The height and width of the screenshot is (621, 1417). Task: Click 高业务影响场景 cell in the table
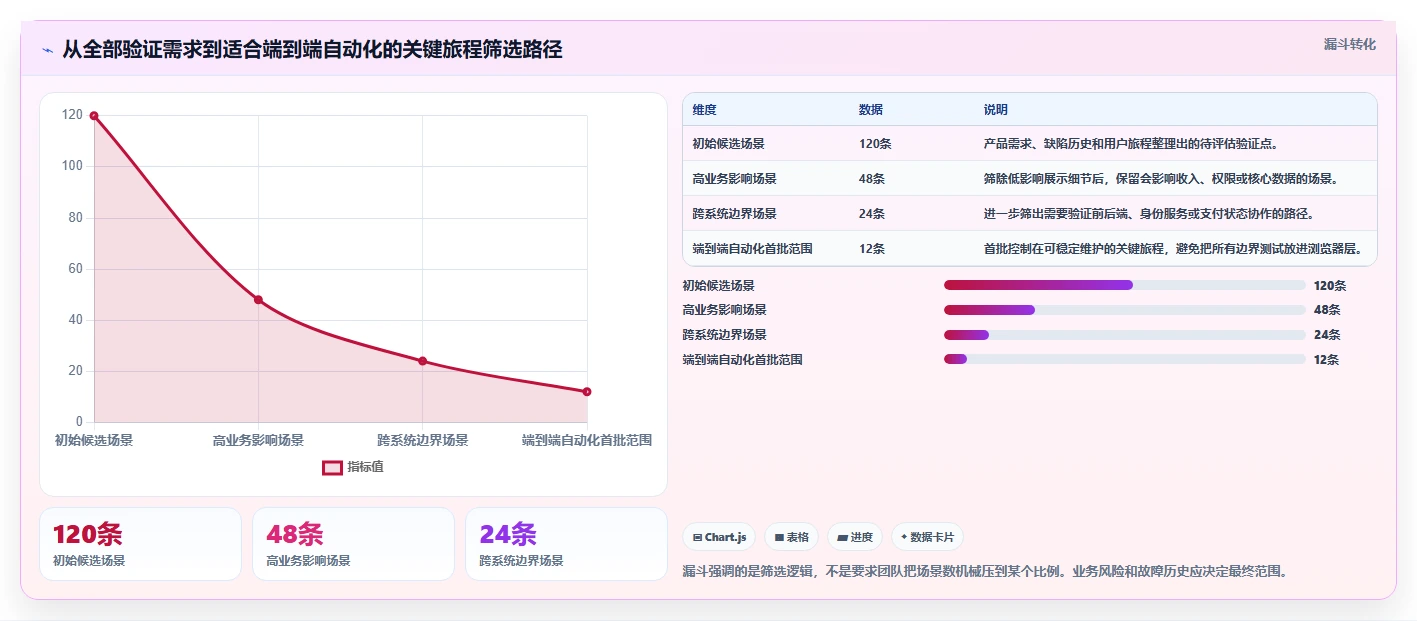[x=734, y=179]
